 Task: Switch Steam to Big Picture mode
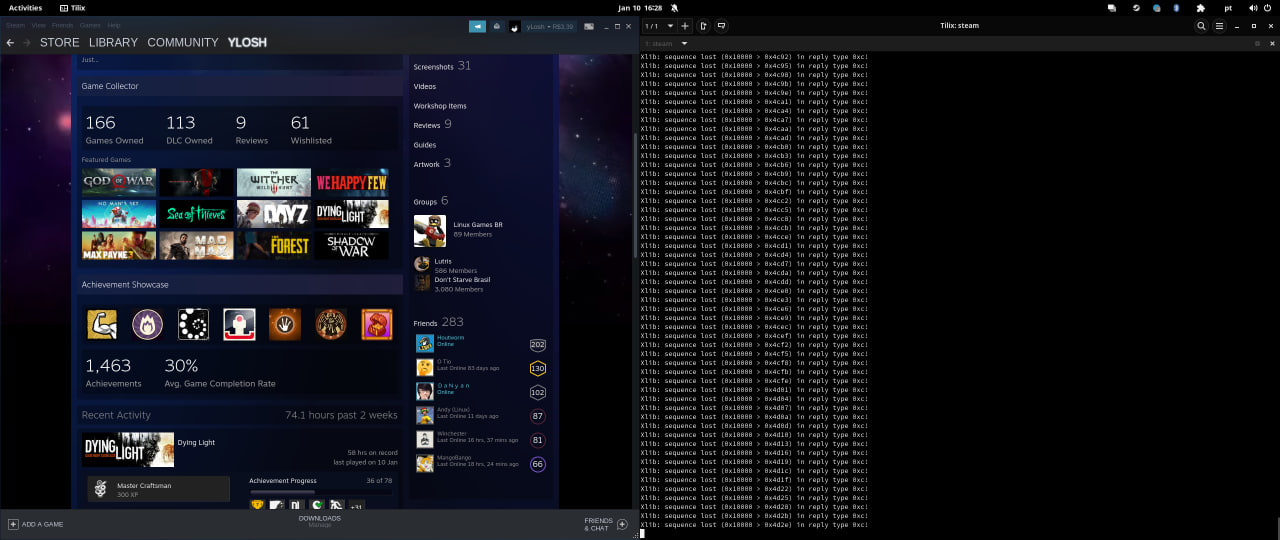[x=589, y=26]
